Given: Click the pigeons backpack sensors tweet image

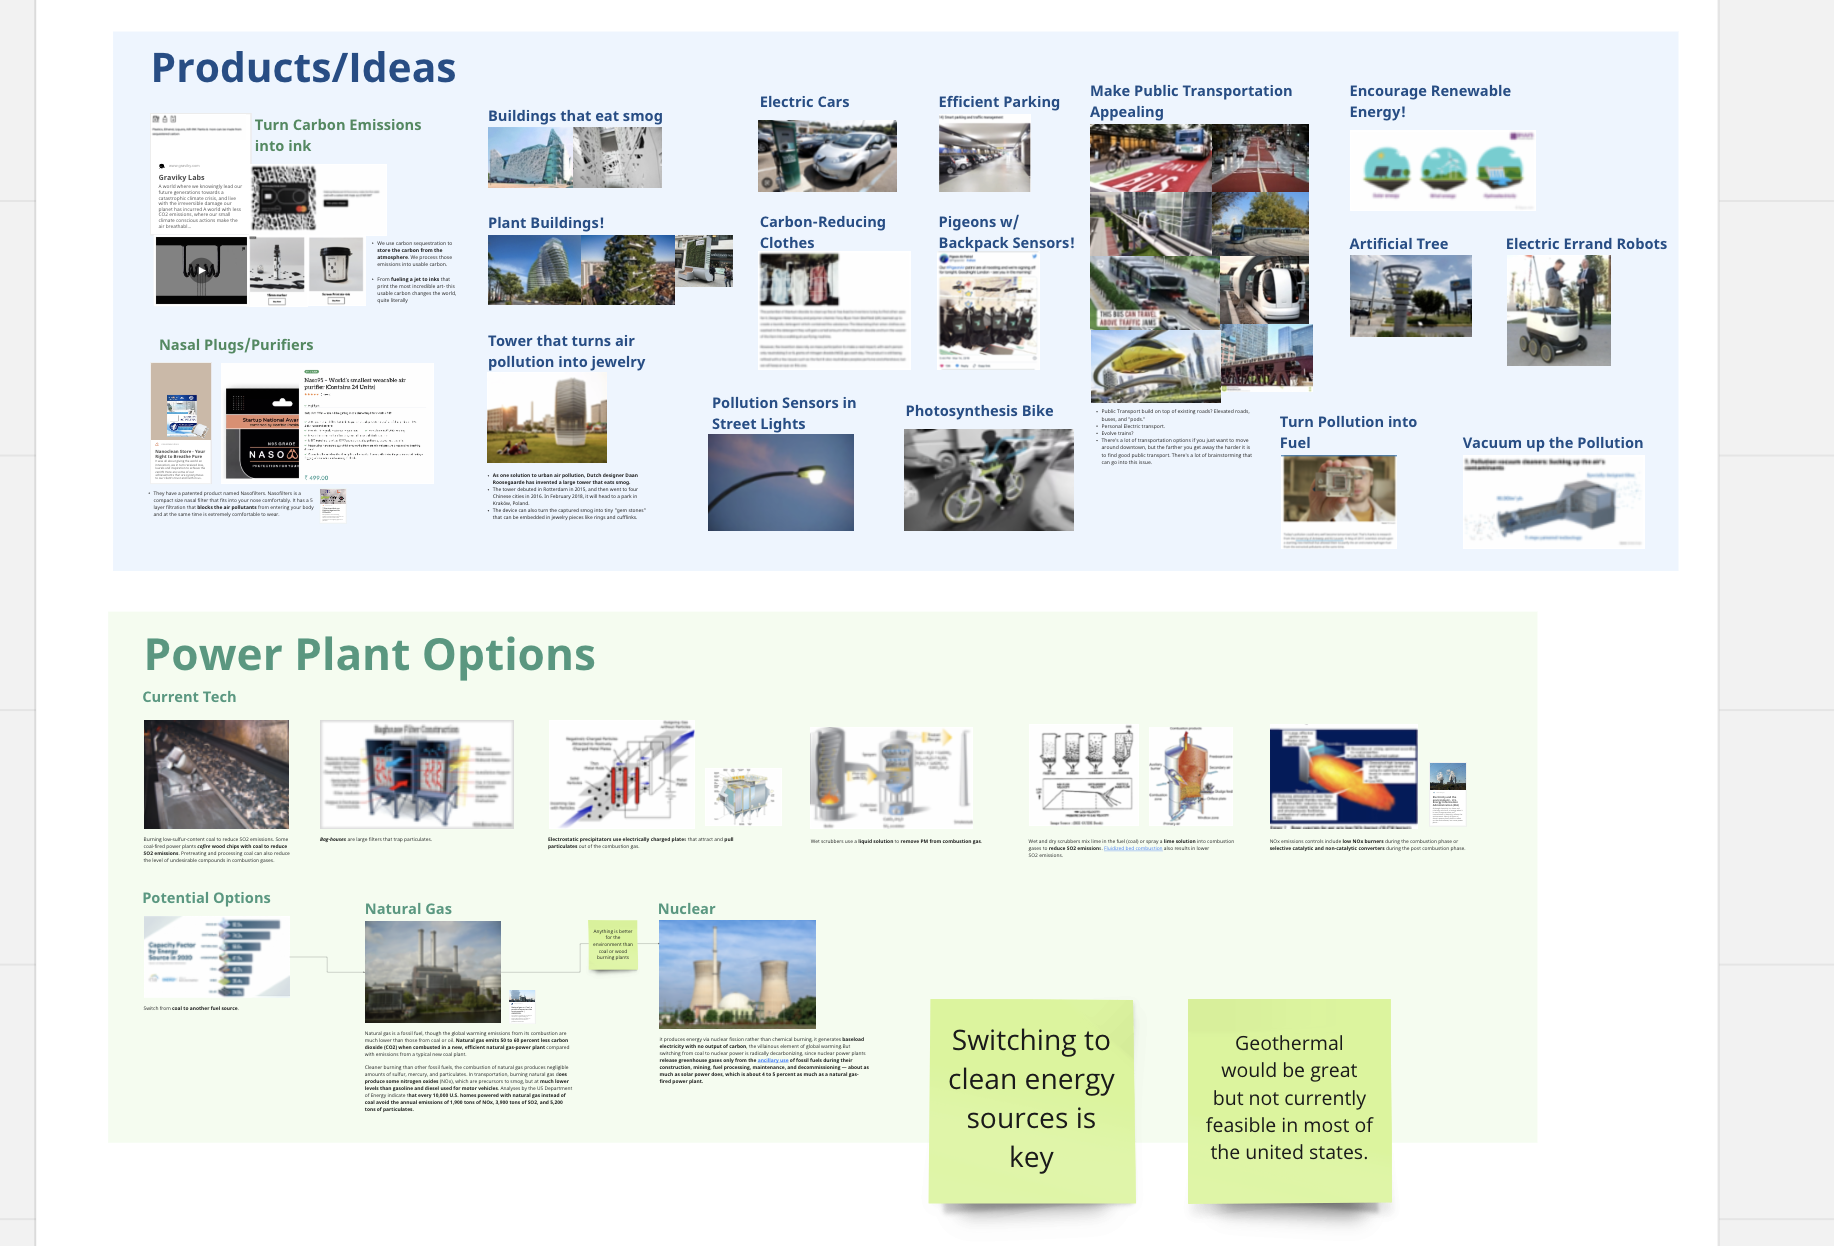Looking at the screenshot, I should (x=988, y=310).
